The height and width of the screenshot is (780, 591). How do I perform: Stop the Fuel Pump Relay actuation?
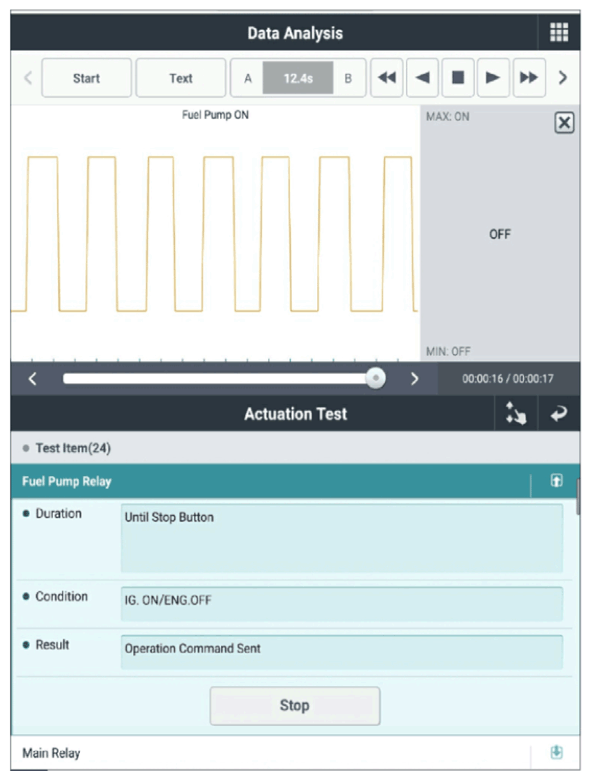click(295, 705)
